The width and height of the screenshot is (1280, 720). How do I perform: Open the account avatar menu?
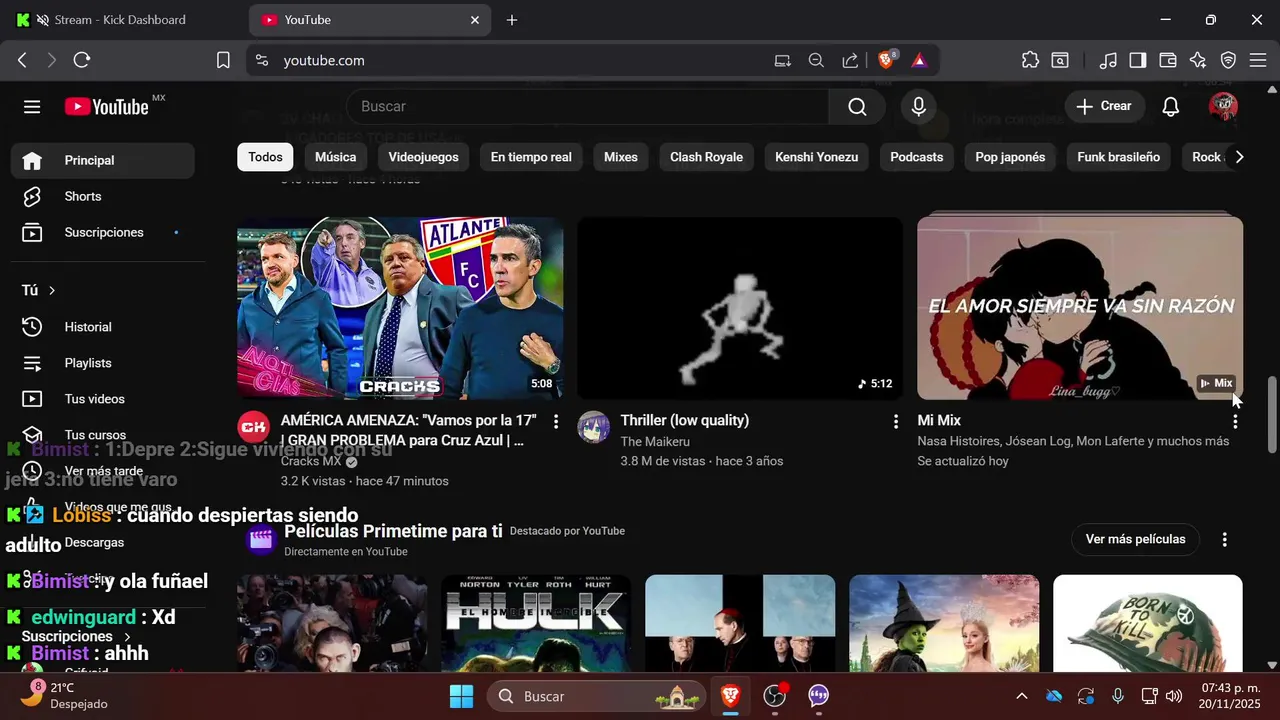[x=1223, y=106]
